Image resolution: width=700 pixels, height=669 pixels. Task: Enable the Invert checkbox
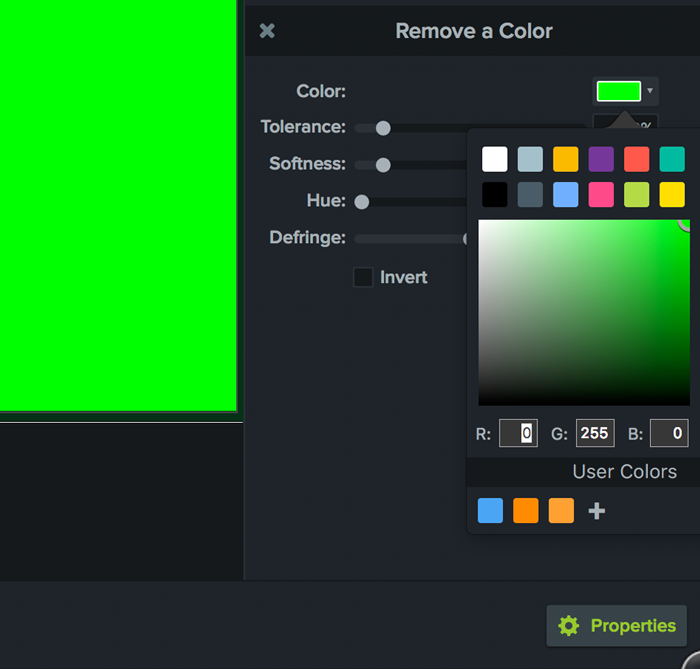(x=363, y=277)
